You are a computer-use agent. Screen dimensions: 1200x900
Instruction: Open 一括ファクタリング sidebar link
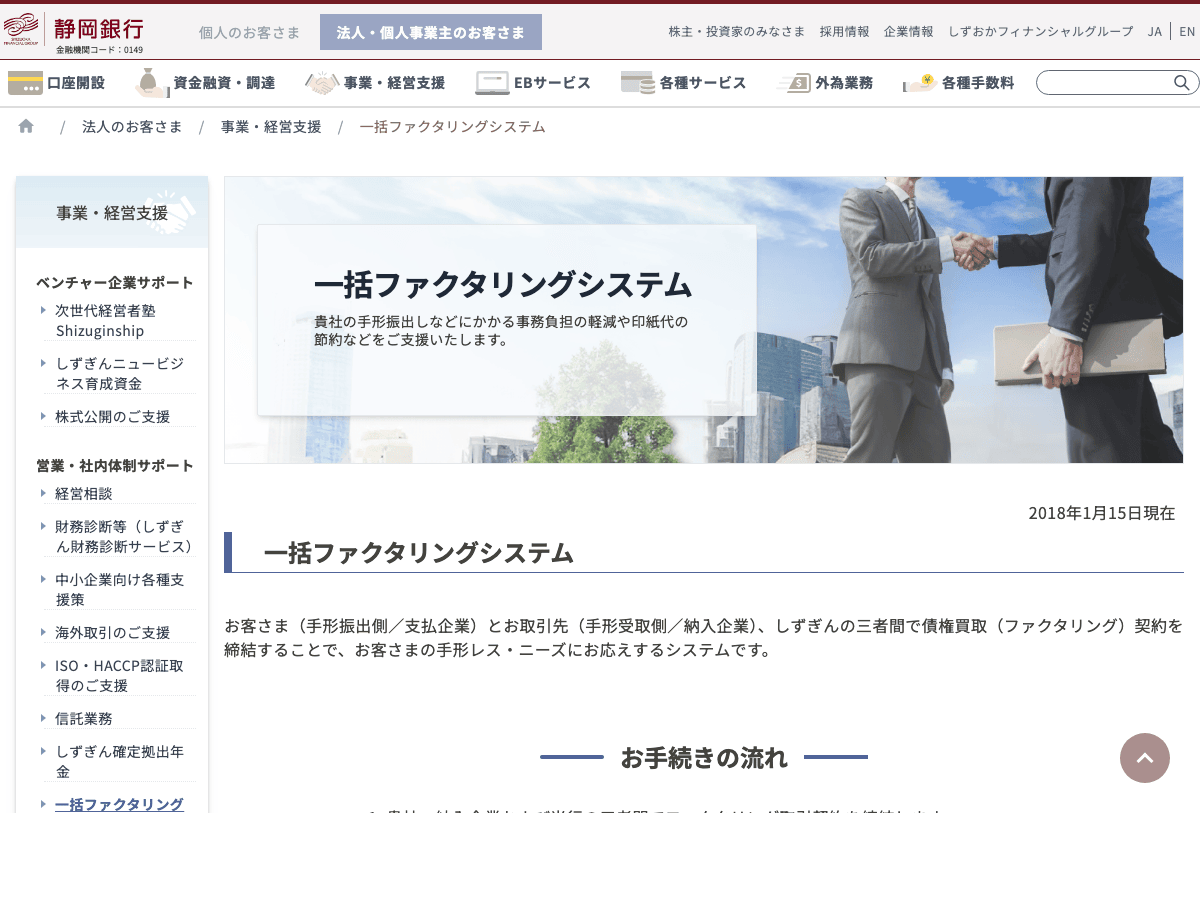click(119, 804)
